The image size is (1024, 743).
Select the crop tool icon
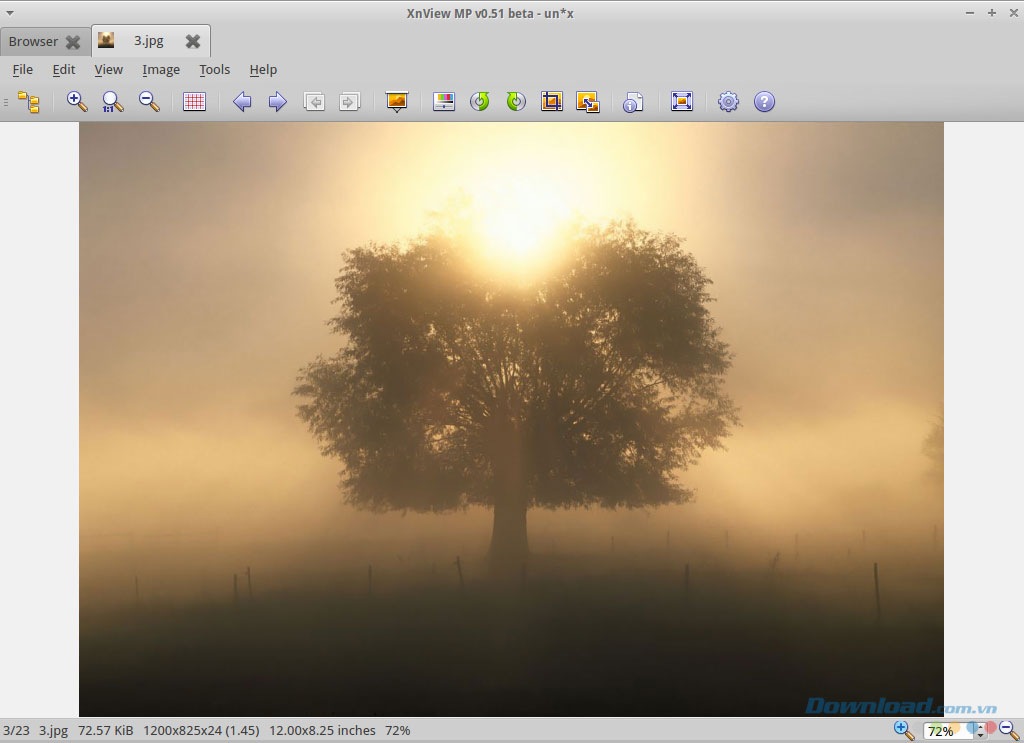(x=551, y=101)
